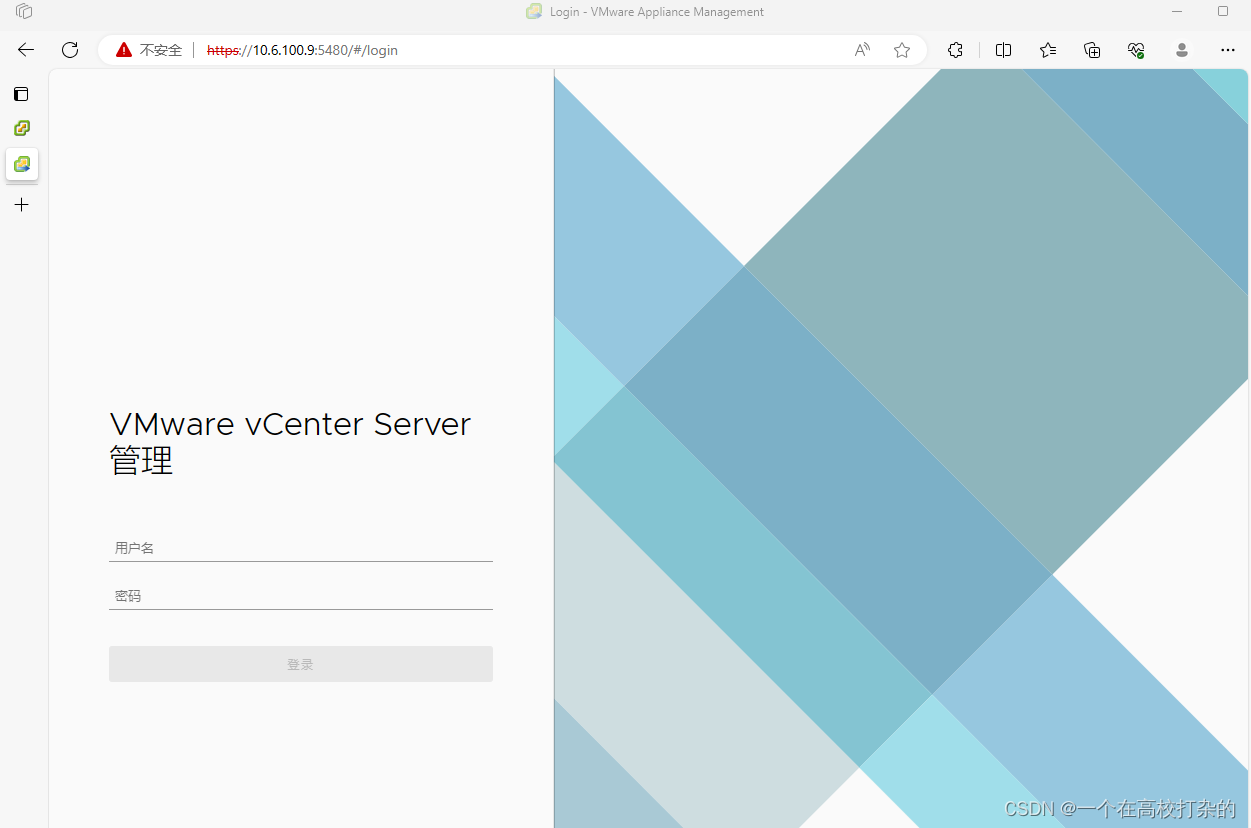Focus the 用户名 username field
Viewport: 1251px width, 828px height.
tap(301, 548)
